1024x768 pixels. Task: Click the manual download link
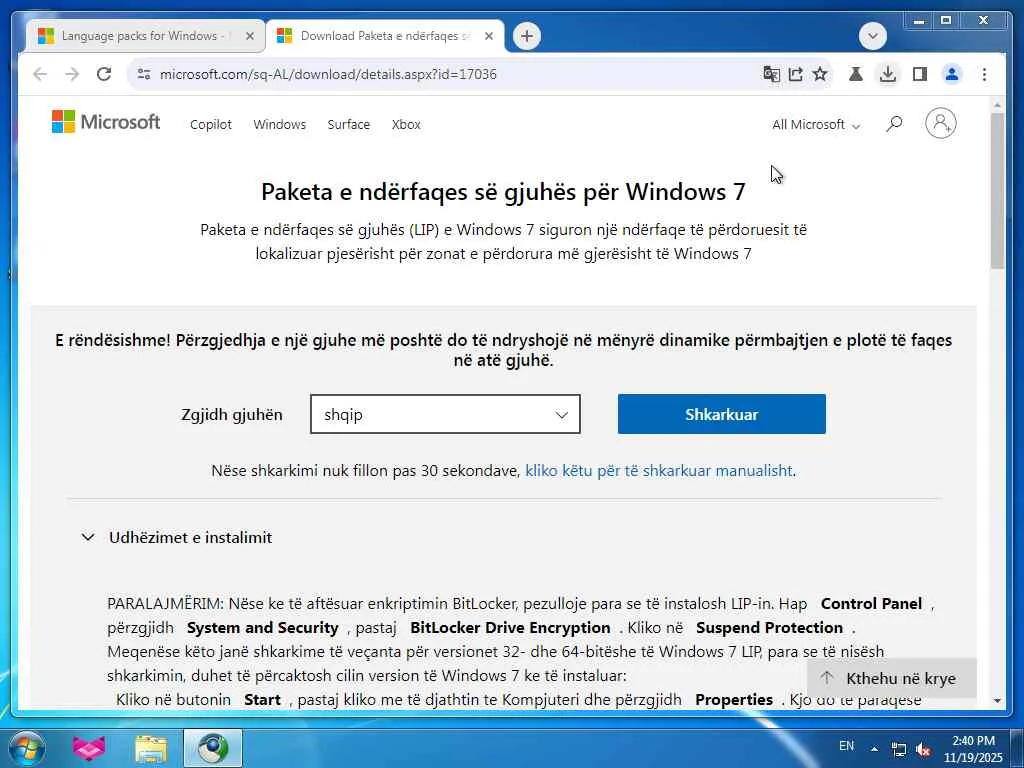tap(658, 470)
